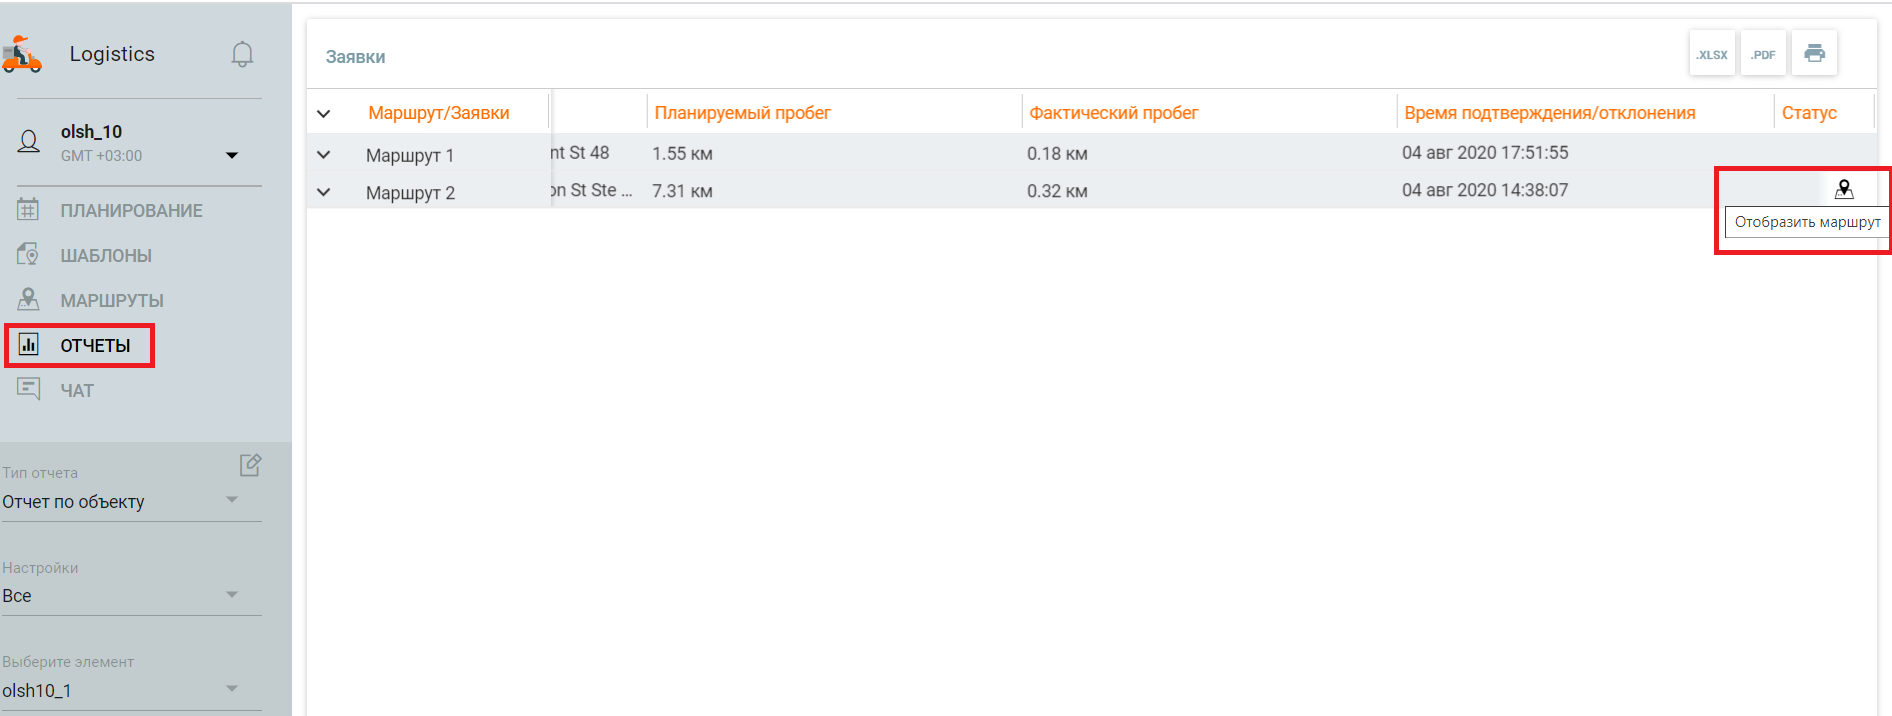The width and height of the screenshot is (1892, 716).
Task: Click the Logistics scooter logo
Action: coord(22,55)
